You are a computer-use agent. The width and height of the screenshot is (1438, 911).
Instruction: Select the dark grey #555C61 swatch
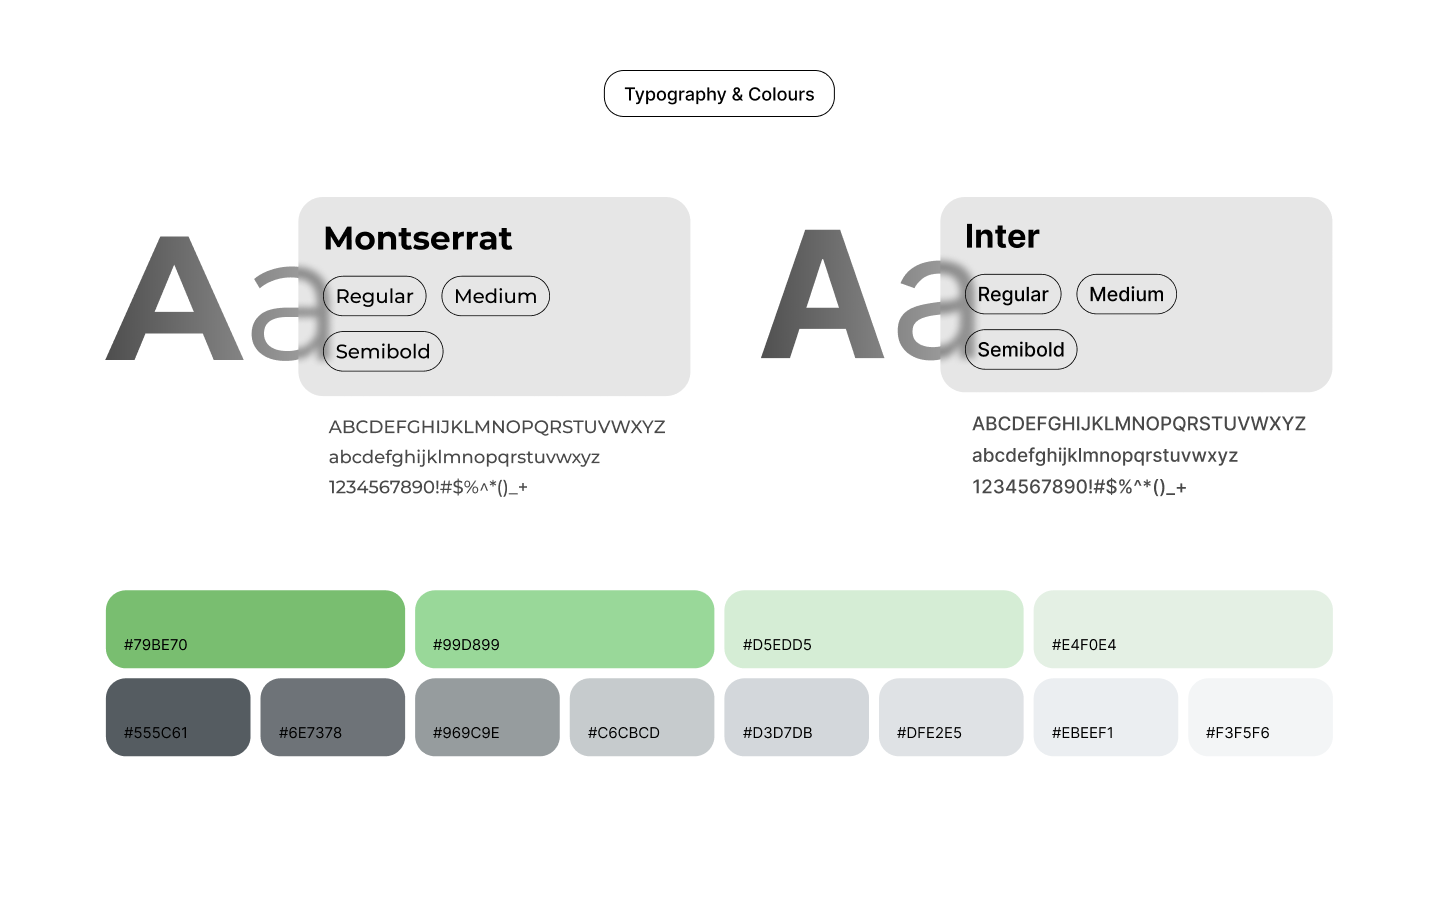[x=178, y=716]
